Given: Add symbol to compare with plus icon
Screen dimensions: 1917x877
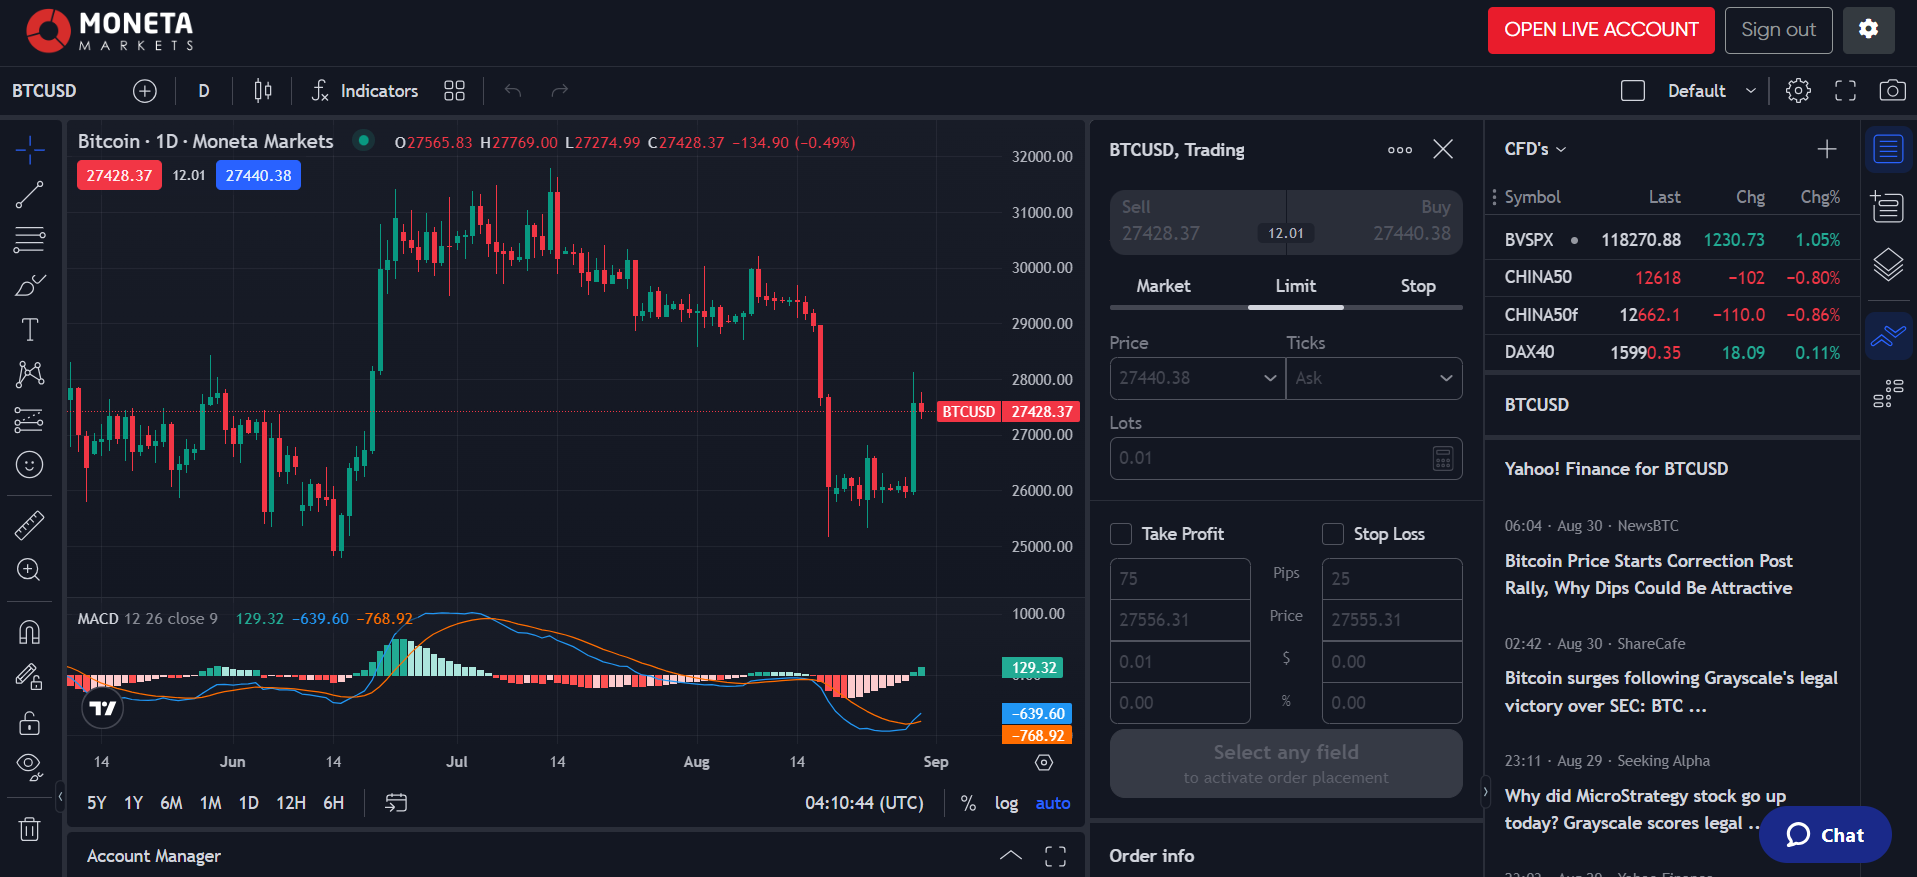Looking at the screenshot, I should click(x=145, y=91).
